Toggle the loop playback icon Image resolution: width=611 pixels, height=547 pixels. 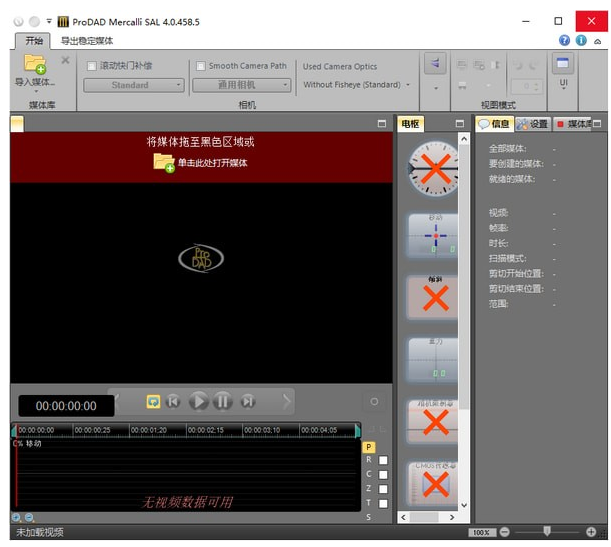[153, 401]
